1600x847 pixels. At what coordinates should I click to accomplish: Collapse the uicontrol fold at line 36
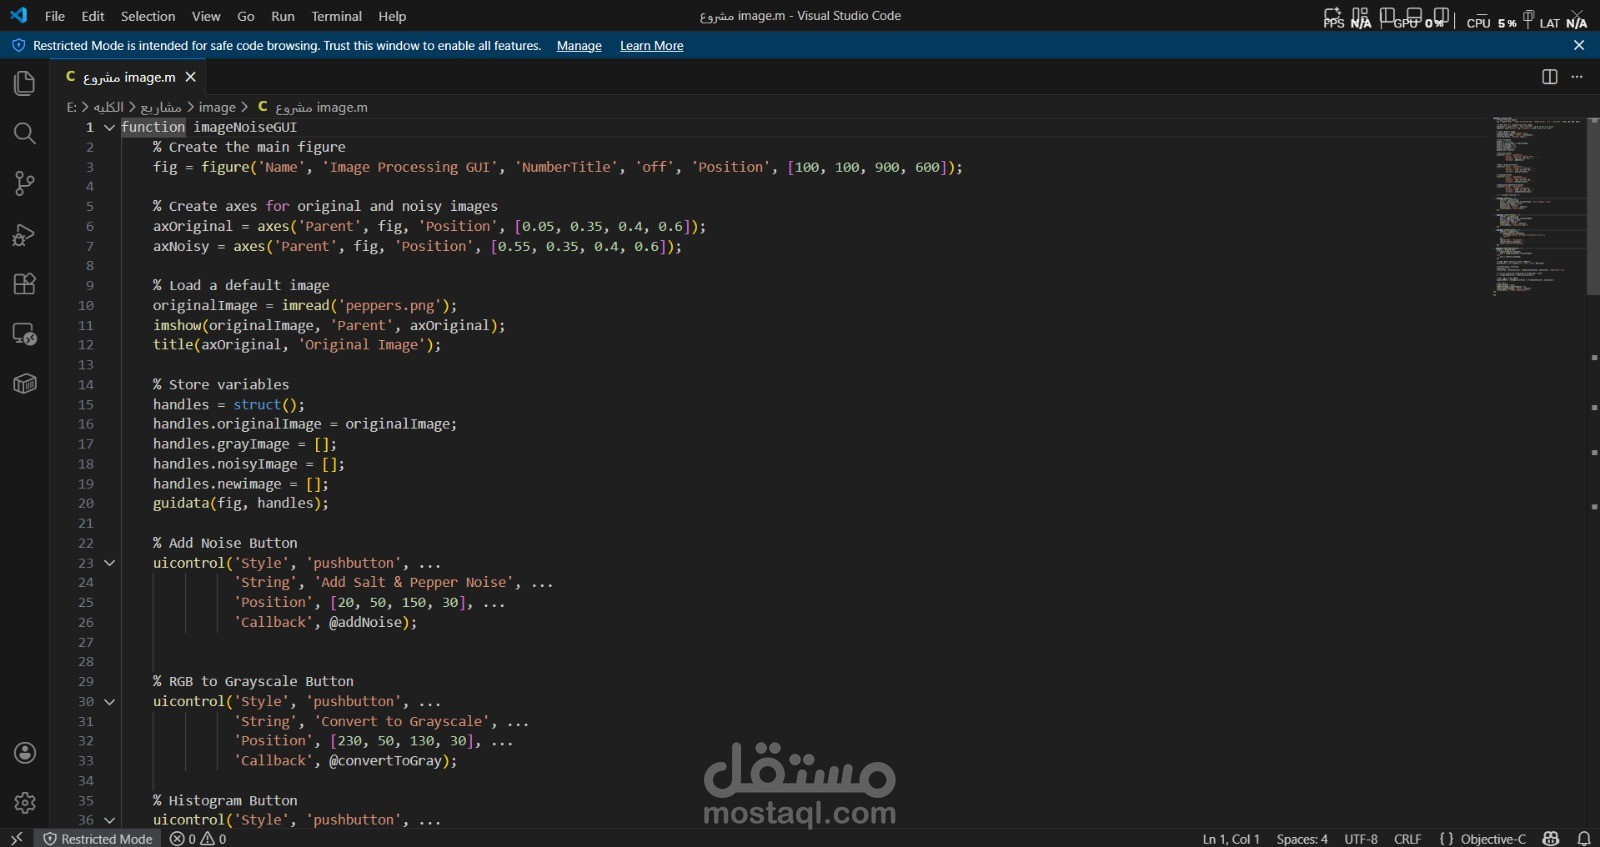click(x=109, y=820)
